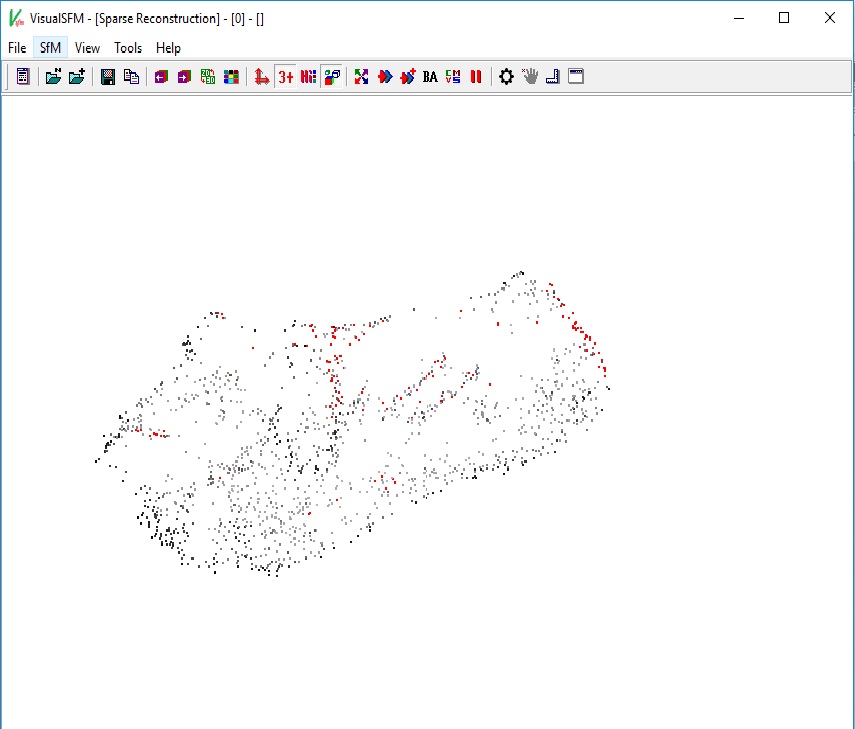
Task: Start sparse reconstruction double-arrow icon
Action: click(x=385, y=76)
